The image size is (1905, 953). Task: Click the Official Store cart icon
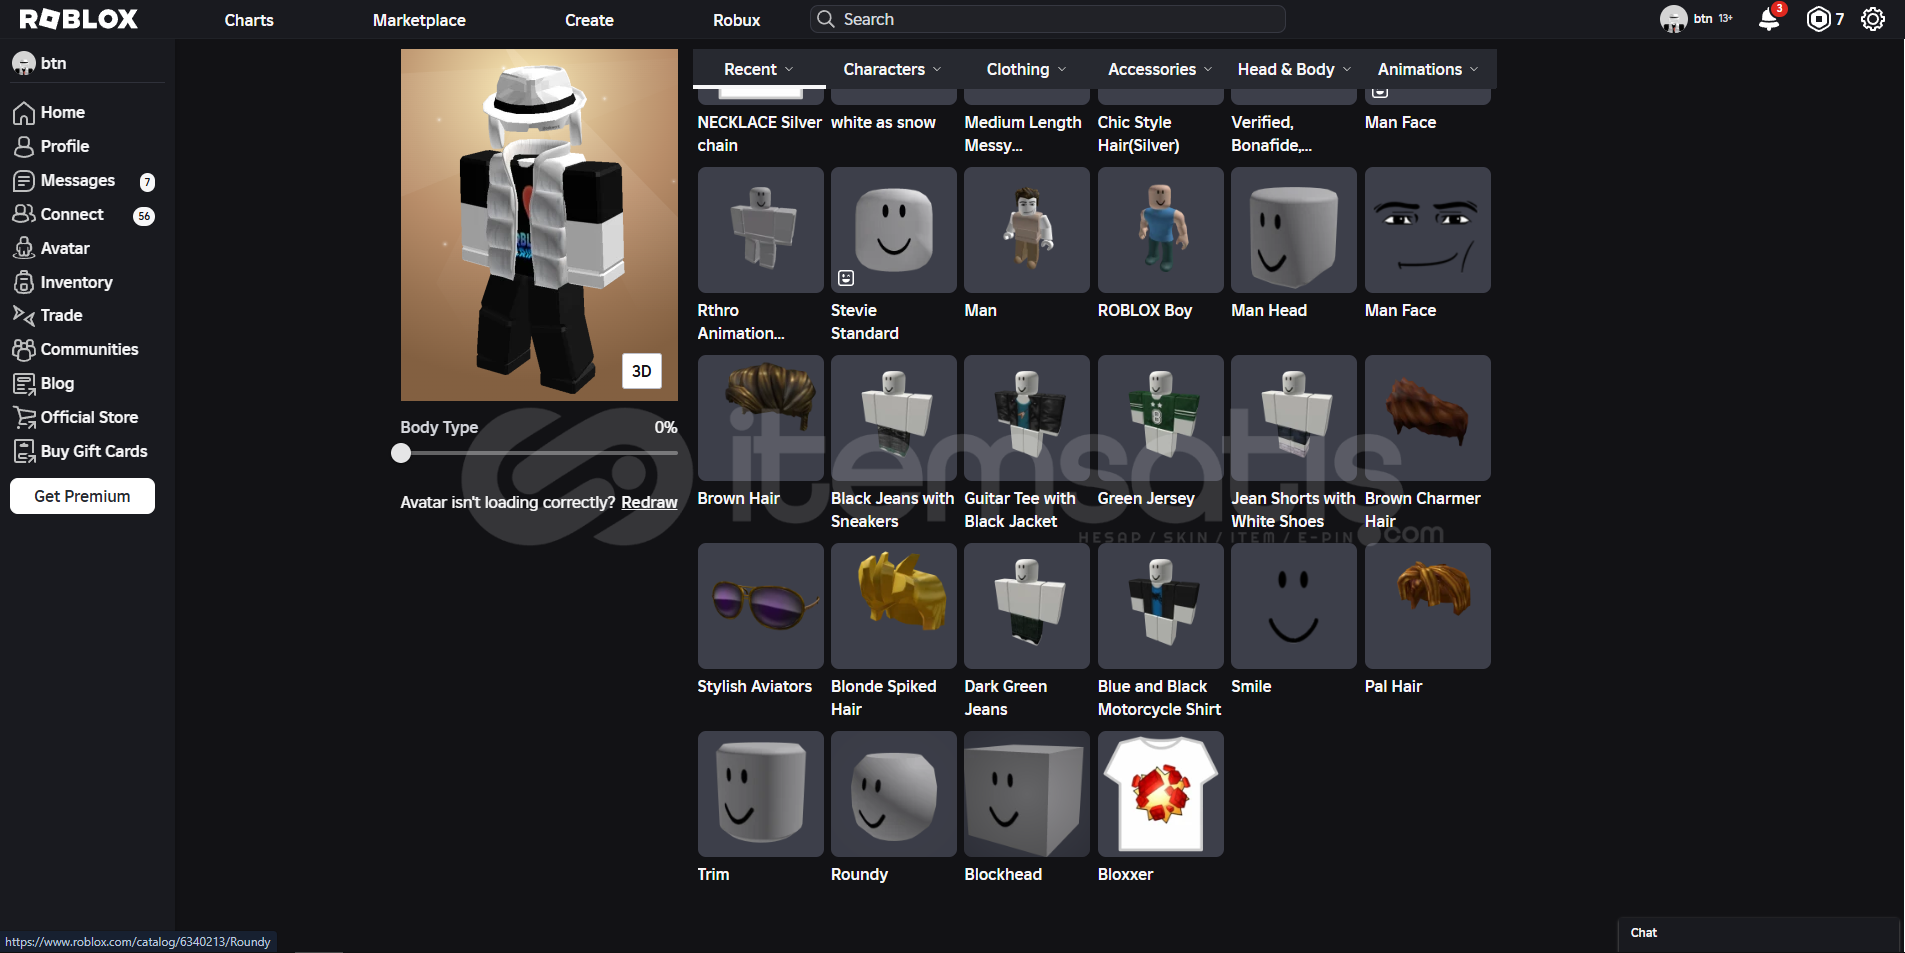click(24, 417)
